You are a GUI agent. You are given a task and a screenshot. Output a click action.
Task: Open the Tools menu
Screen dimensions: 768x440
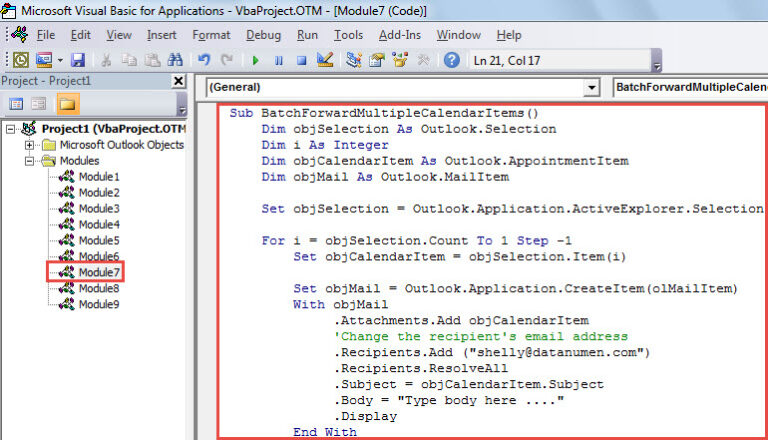point(348,35)
